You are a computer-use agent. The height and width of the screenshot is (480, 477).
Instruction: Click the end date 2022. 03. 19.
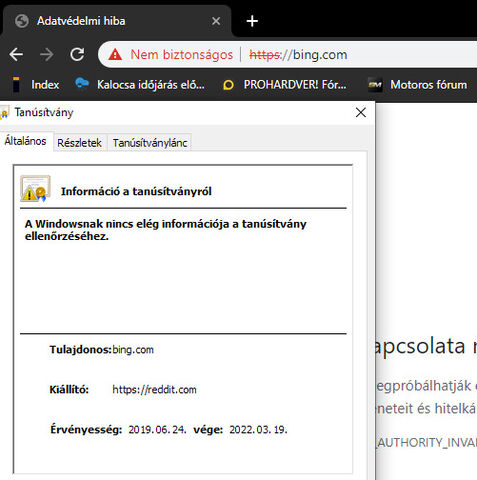[x=258, y=429]
